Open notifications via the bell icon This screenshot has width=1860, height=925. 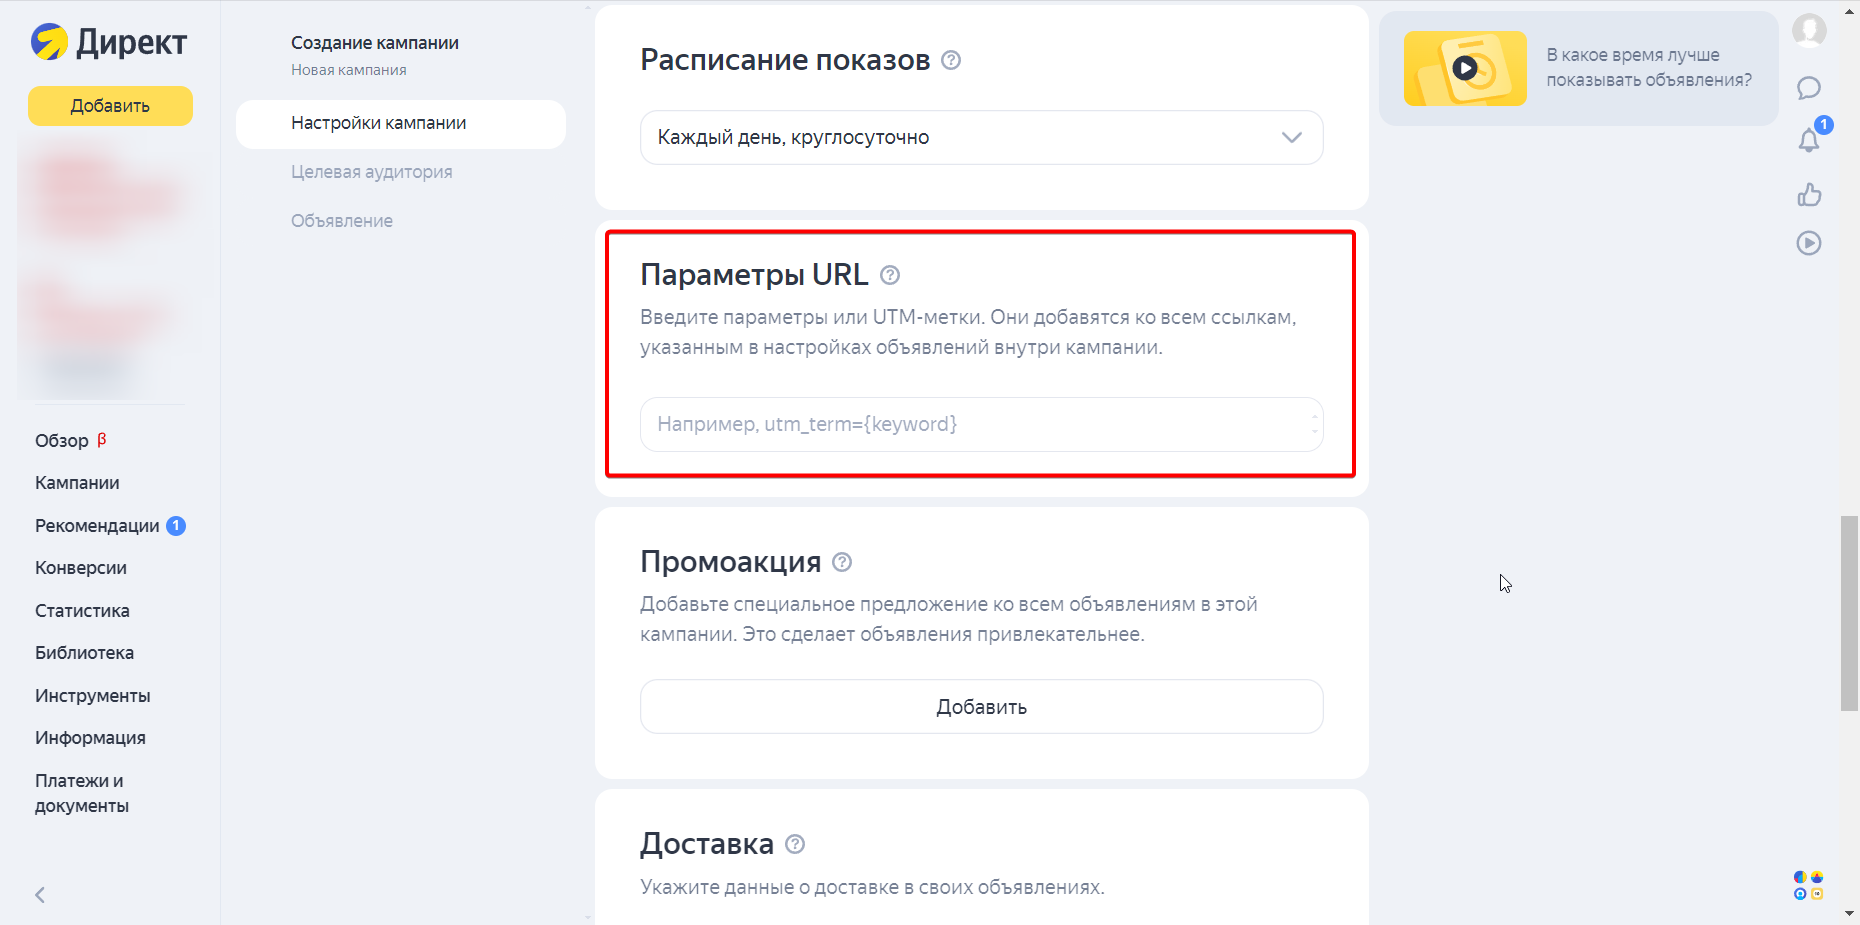click(x=1808, y=142)
